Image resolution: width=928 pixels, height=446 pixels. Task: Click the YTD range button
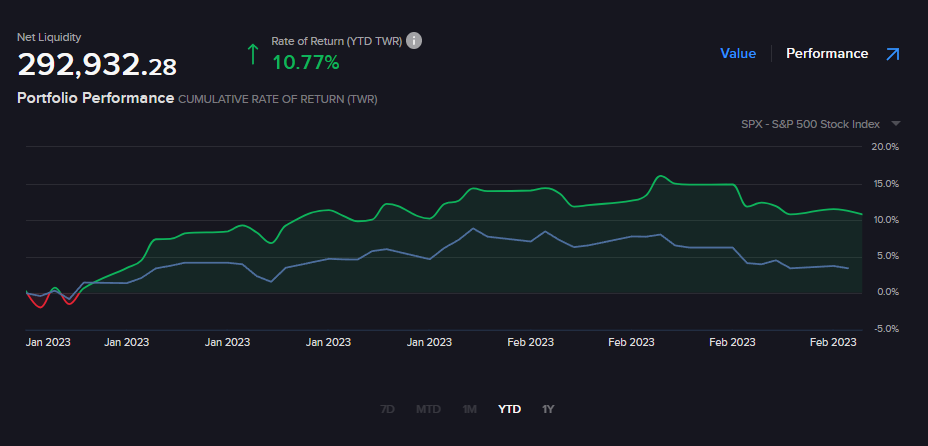509,409
